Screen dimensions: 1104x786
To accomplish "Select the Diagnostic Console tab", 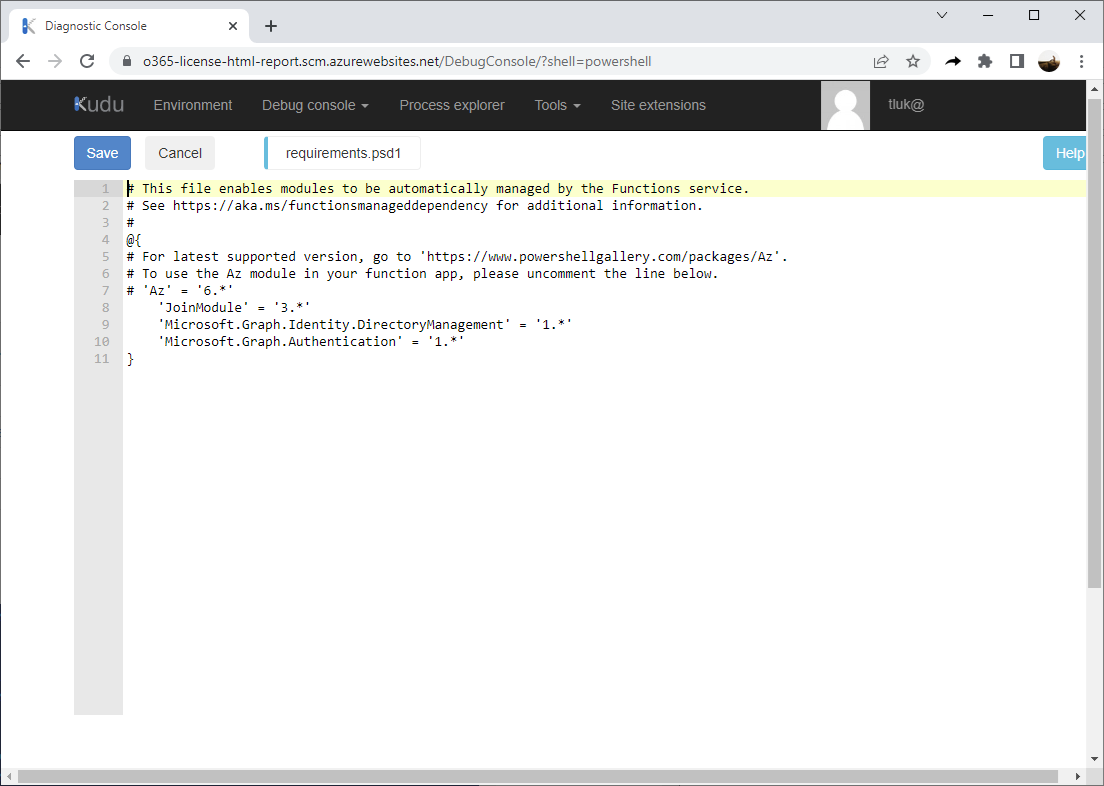I will [x=129, y=26].
